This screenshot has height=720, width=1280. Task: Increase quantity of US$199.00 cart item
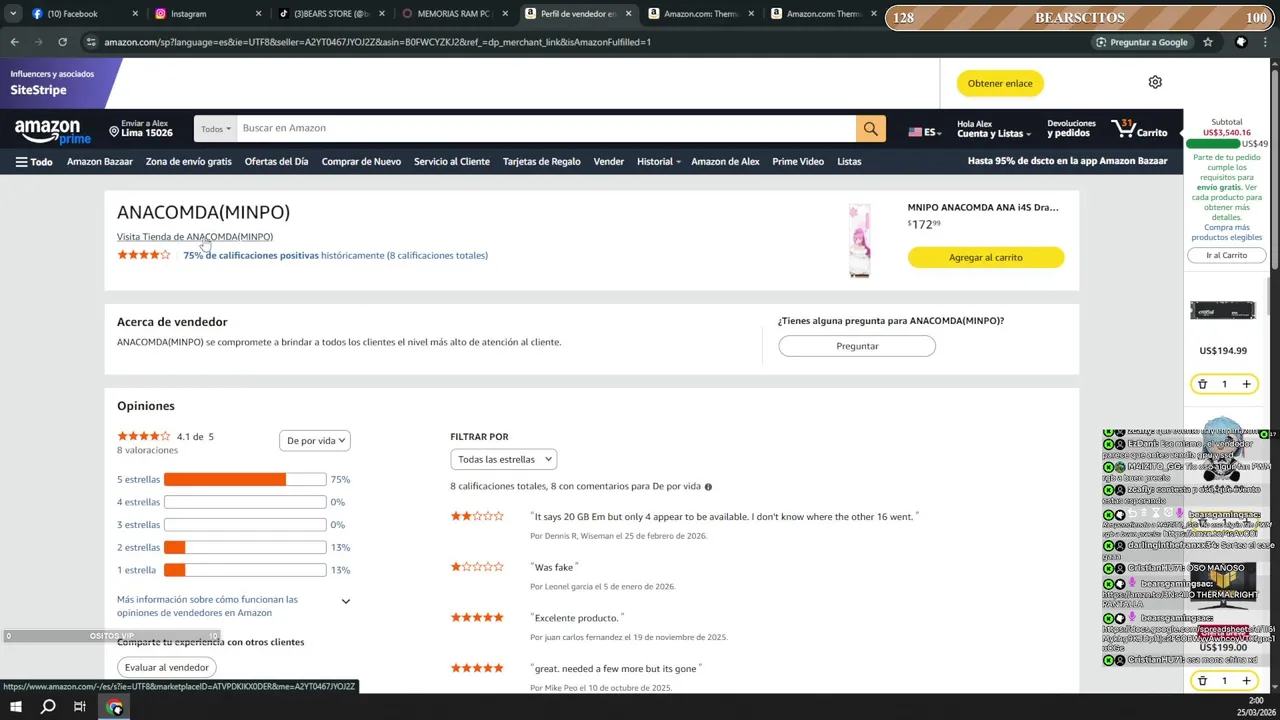click(x=1246, y=681)
